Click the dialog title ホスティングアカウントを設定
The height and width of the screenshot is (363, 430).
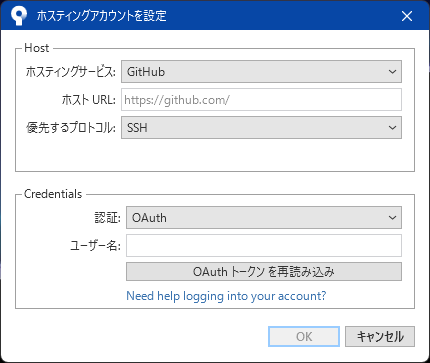click(101, 16)
